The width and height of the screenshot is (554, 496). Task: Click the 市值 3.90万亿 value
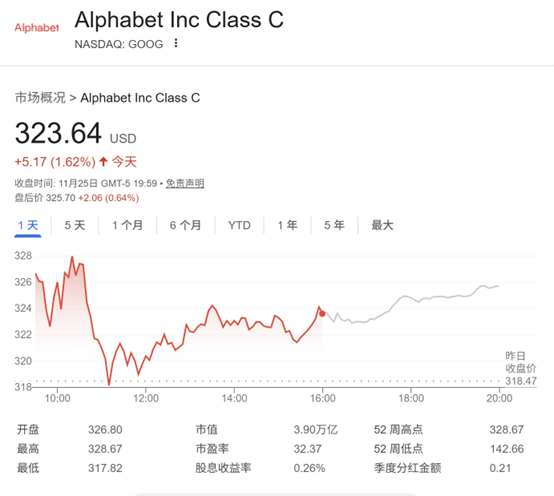[x=316, y=430]
